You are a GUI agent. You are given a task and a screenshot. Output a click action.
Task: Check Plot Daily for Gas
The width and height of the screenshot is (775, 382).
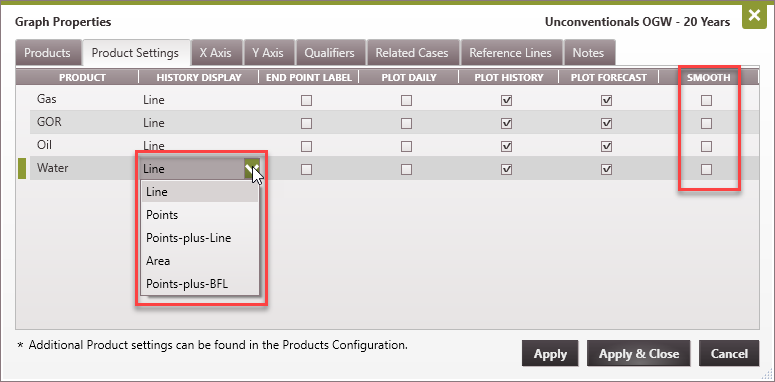tap(406, 101)
